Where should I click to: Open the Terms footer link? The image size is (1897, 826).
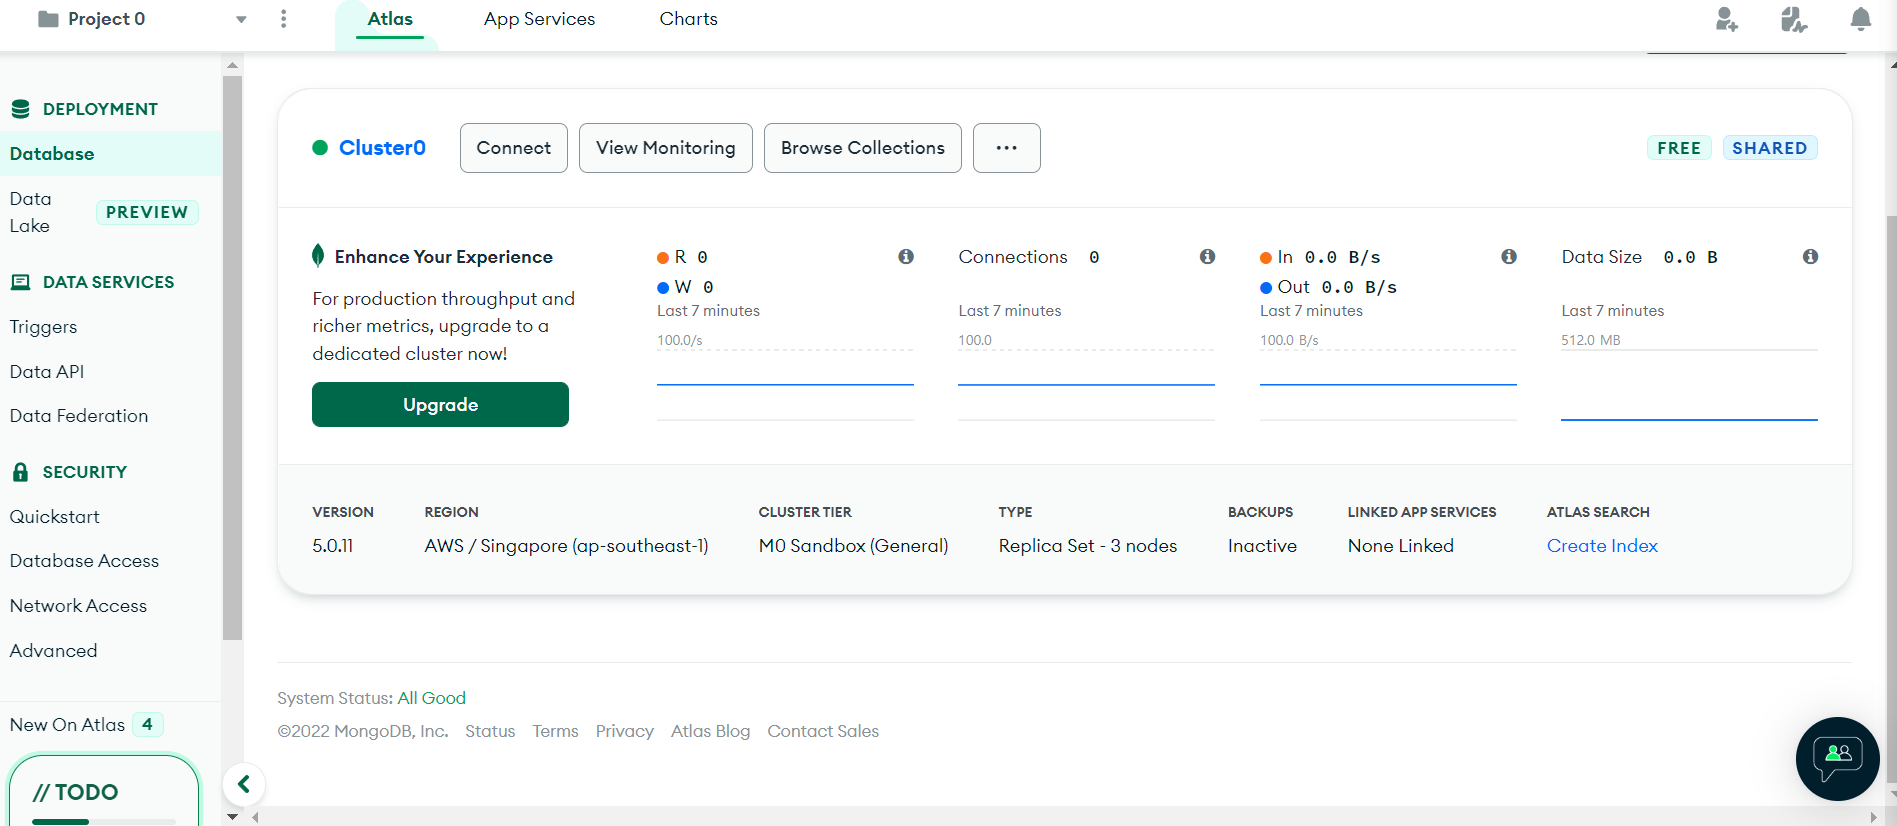coord(555,731)
